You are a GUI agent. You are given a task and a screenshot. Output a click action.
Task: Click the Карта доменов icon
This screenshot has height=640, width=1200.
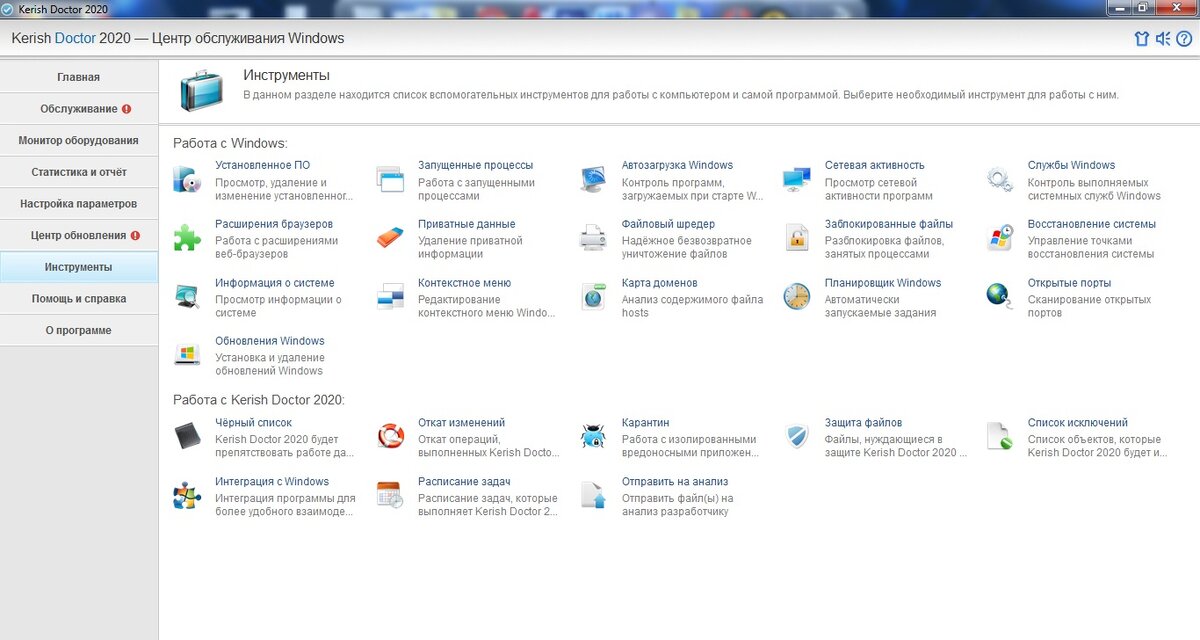593,296
